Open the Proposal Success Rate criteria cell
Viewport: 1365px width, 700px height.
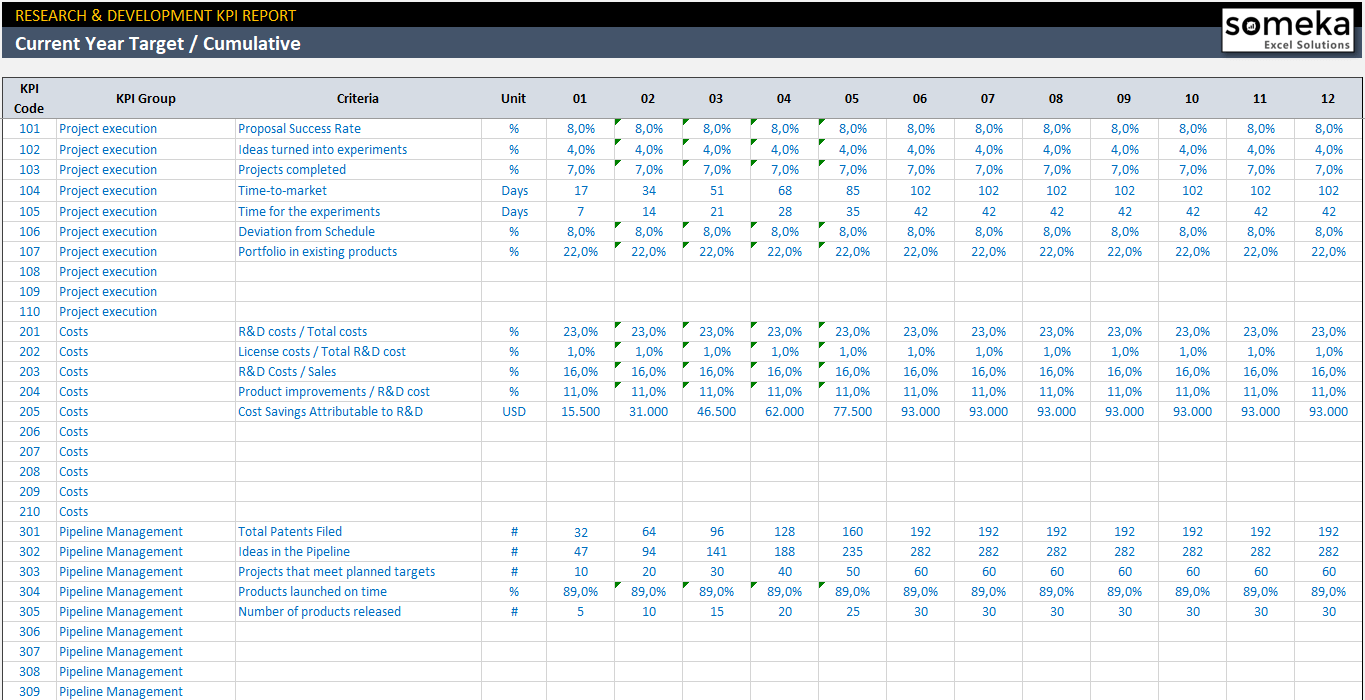pyautogui.click(x=300, y=128)
